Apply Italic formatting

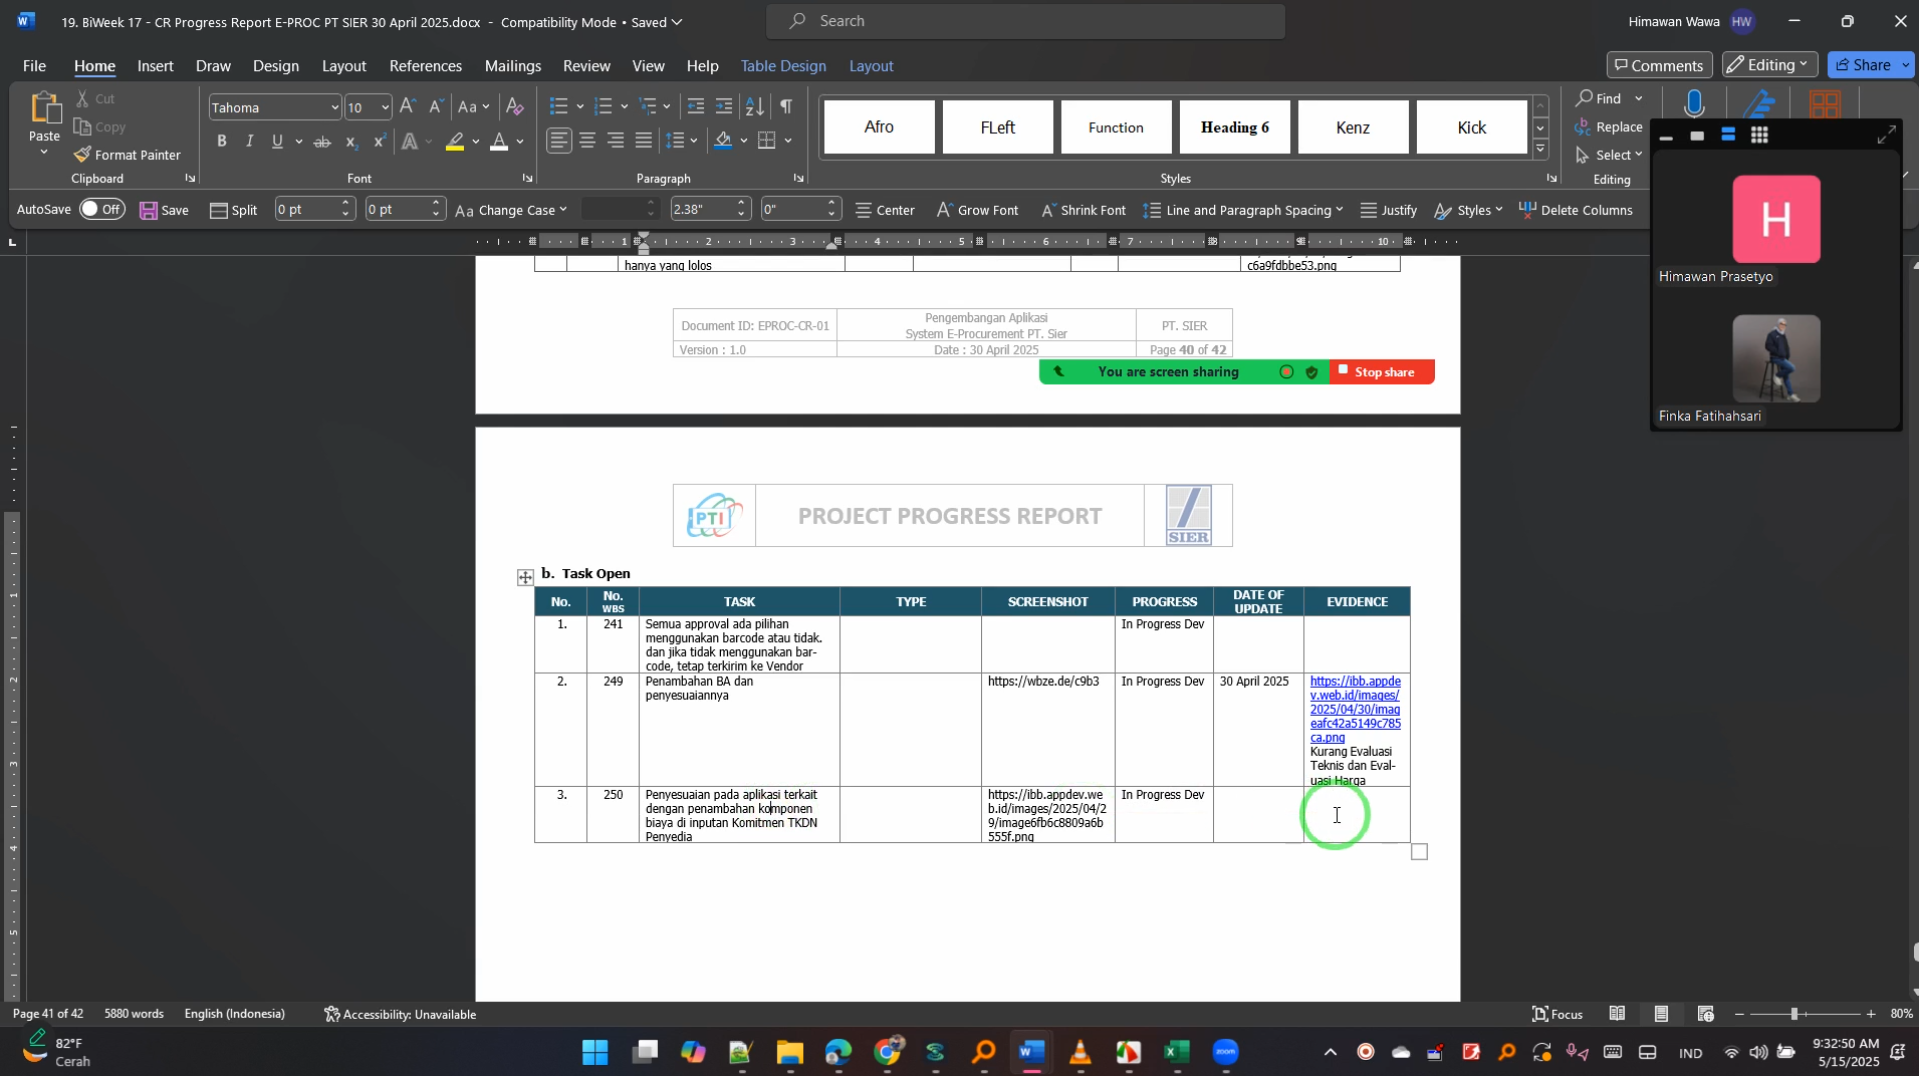[249, 141]
